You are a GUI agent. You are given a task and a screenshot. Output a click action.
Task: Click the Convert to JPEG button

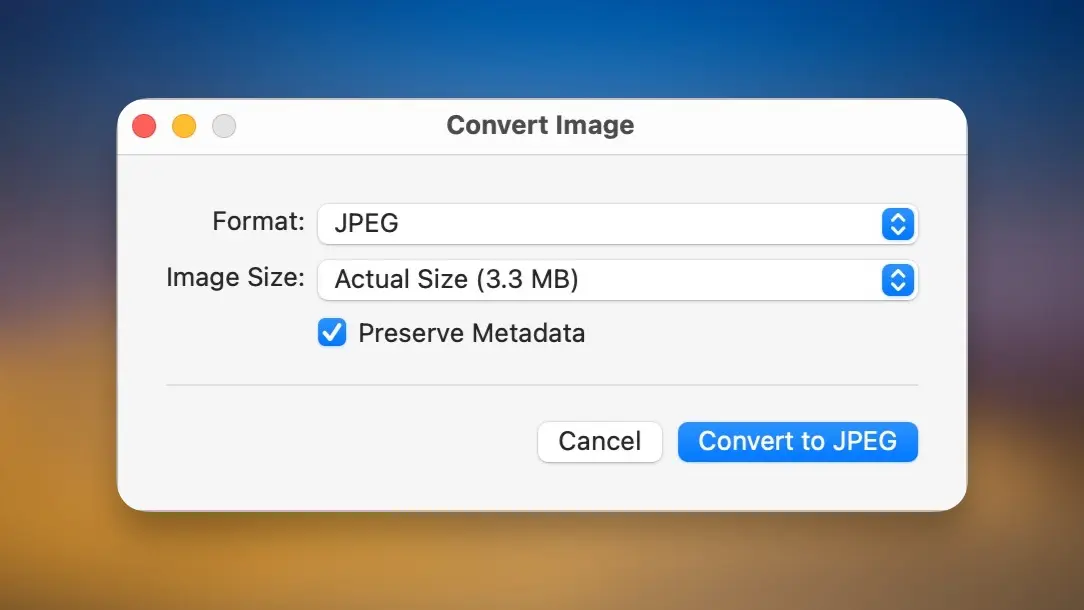click(x=797, y=441)
